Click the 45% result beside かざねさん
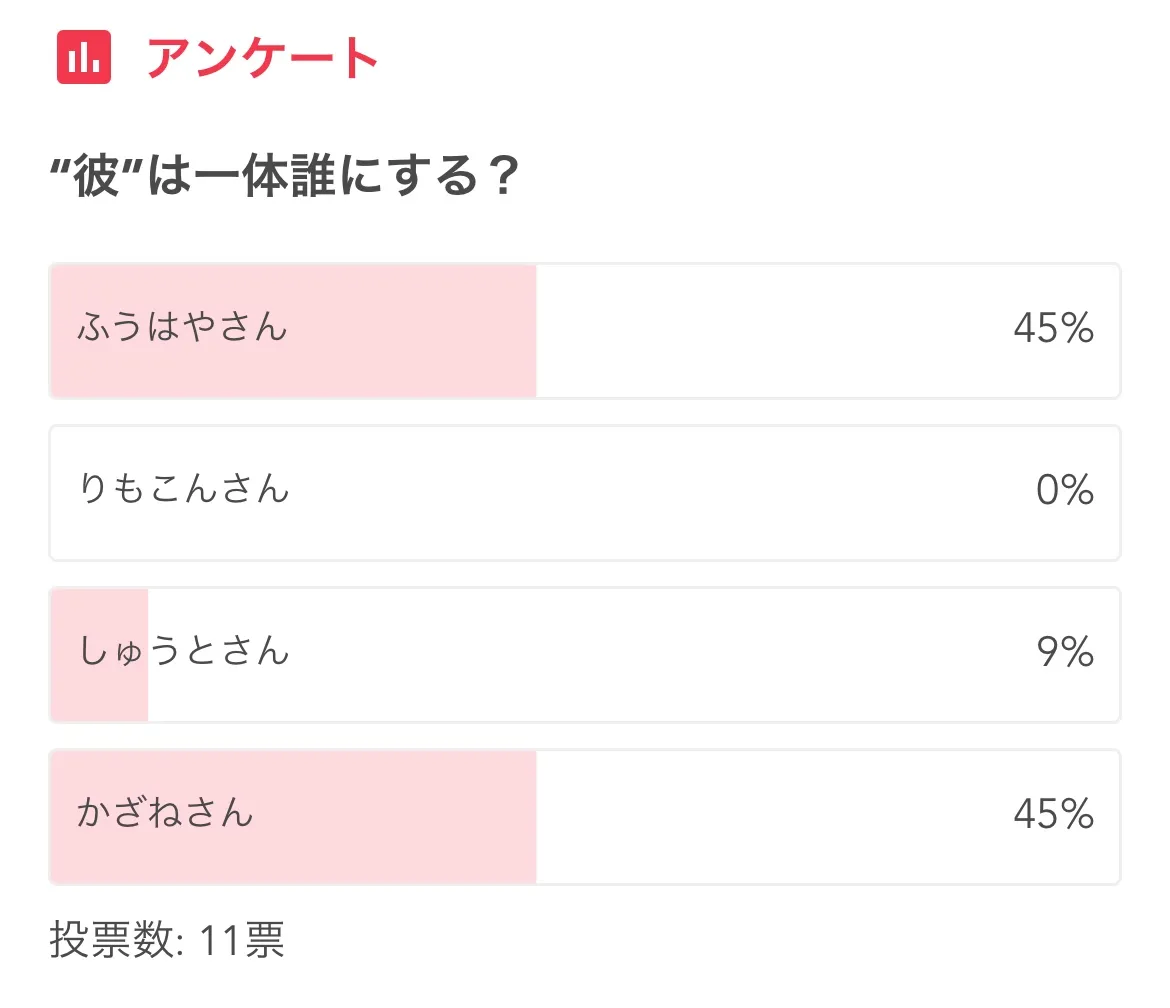This screenshot has height=1008, width=1170. (1053, 814)
